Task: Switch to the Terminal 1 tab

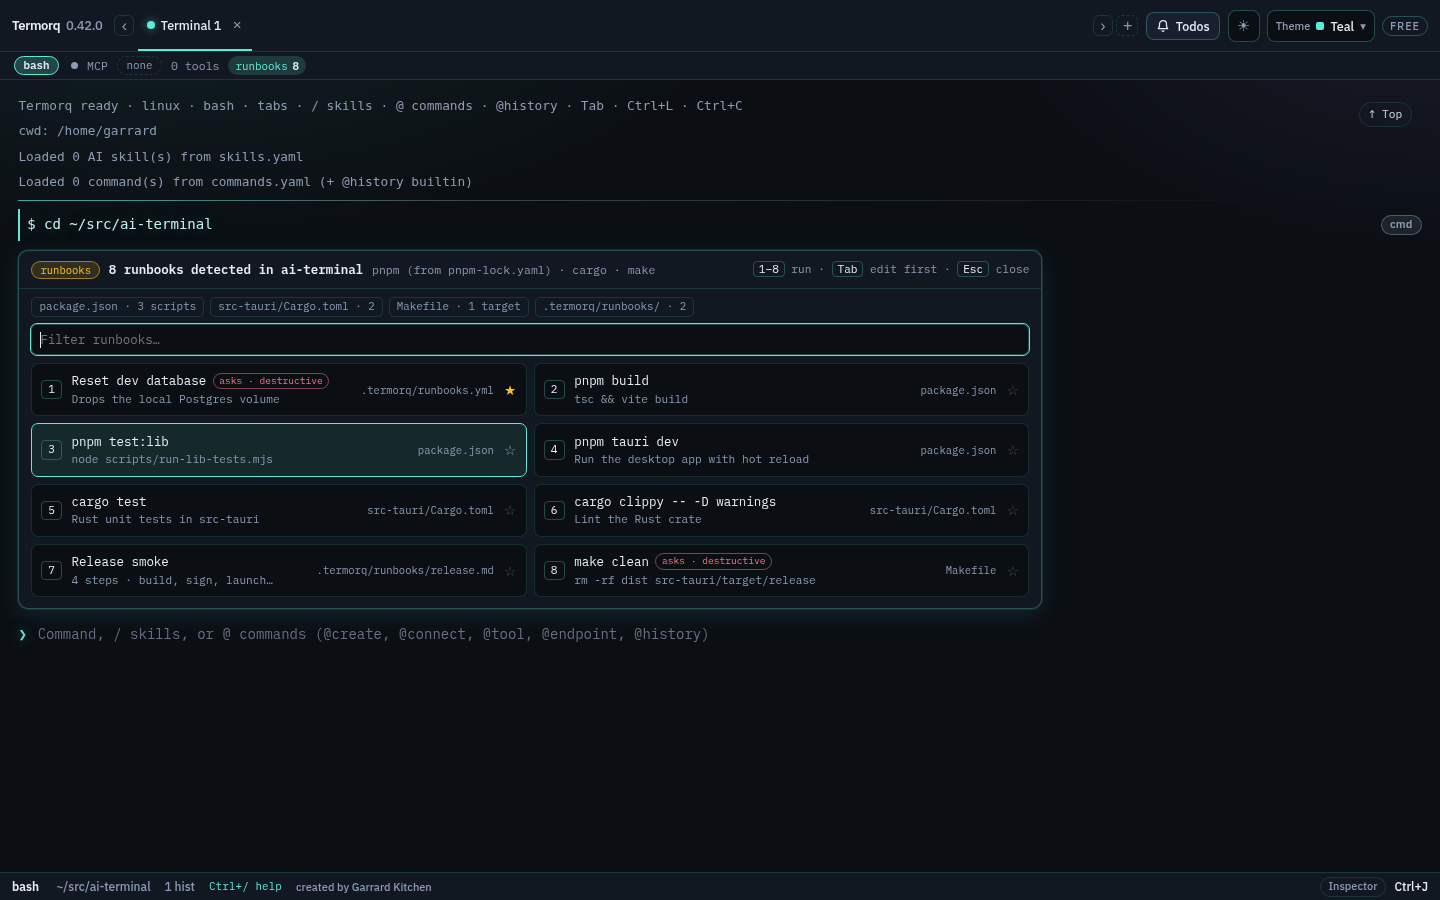Action: (190, 25)
